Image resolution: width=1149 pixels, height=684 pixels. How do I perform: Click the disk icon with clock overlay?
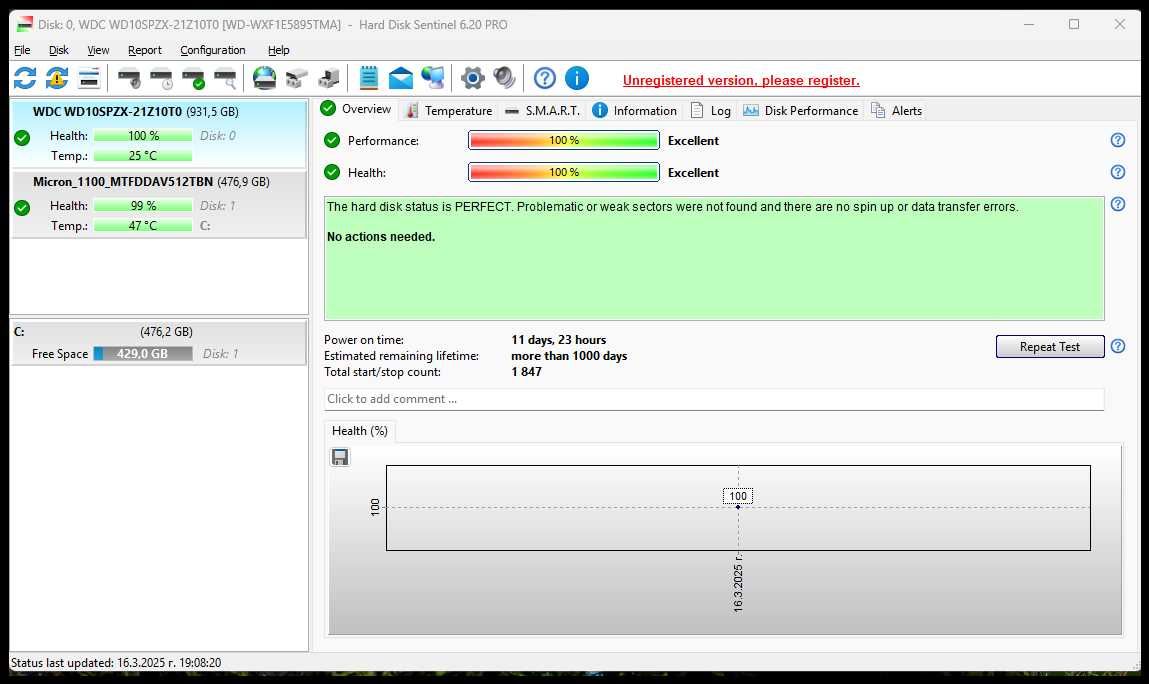click(x=161, y=78)
